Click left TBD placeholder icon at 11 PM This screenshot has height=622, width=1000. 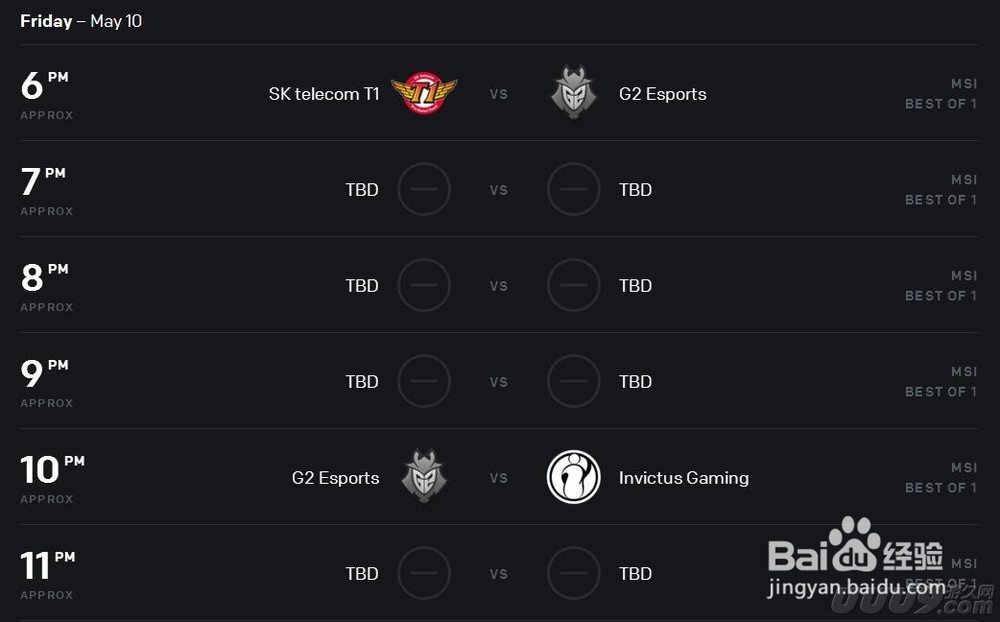click(424, 573)
